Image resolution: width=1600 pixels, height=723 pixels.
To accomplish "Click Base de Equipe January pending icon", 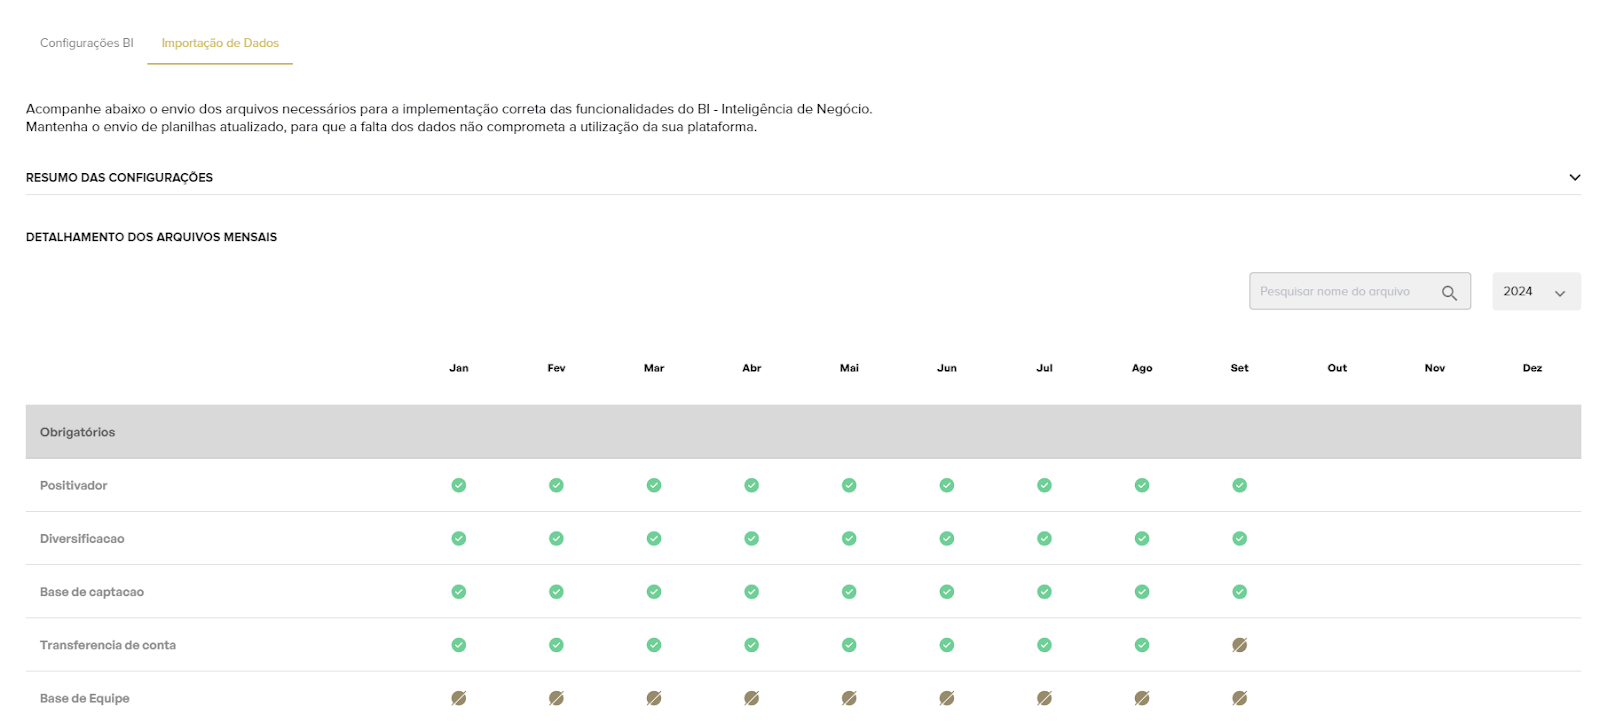I will point(459,698).
